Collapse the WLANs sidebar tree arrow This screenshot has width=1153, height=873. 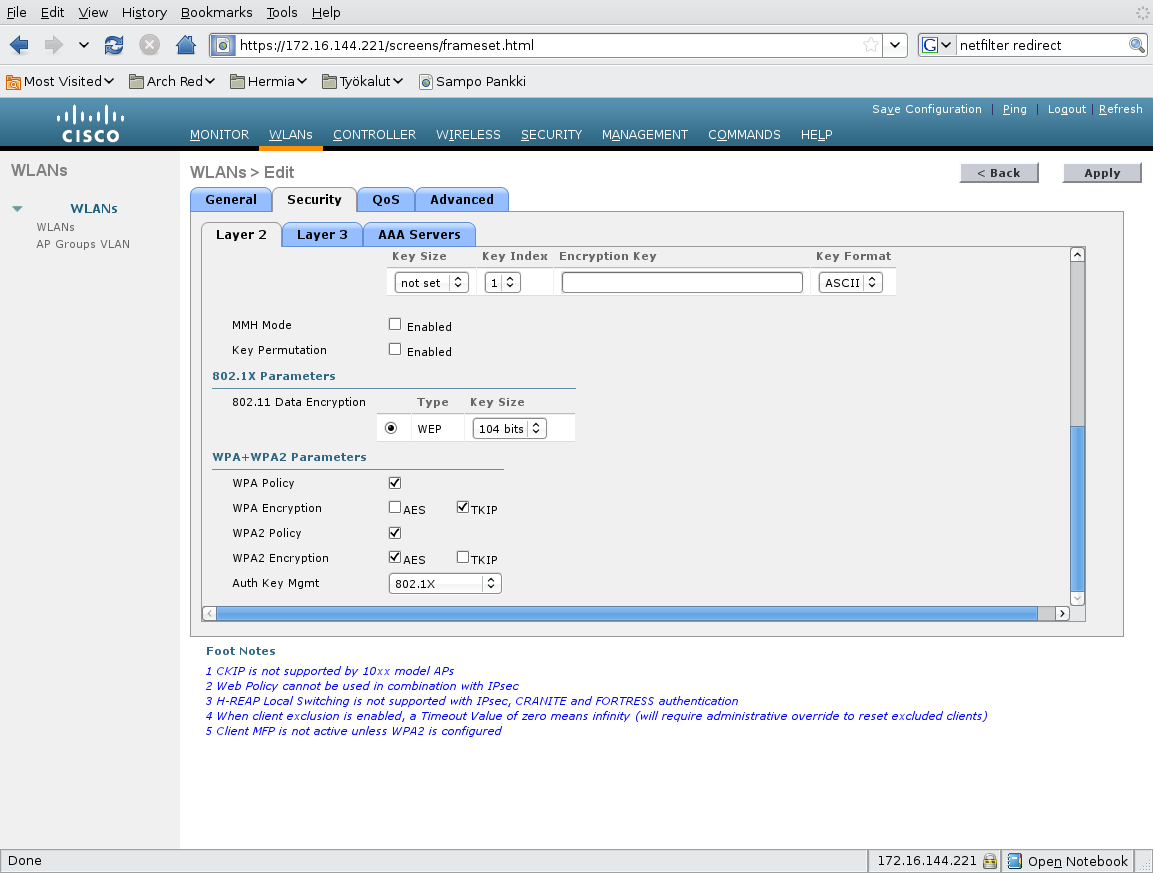point(18,209)
